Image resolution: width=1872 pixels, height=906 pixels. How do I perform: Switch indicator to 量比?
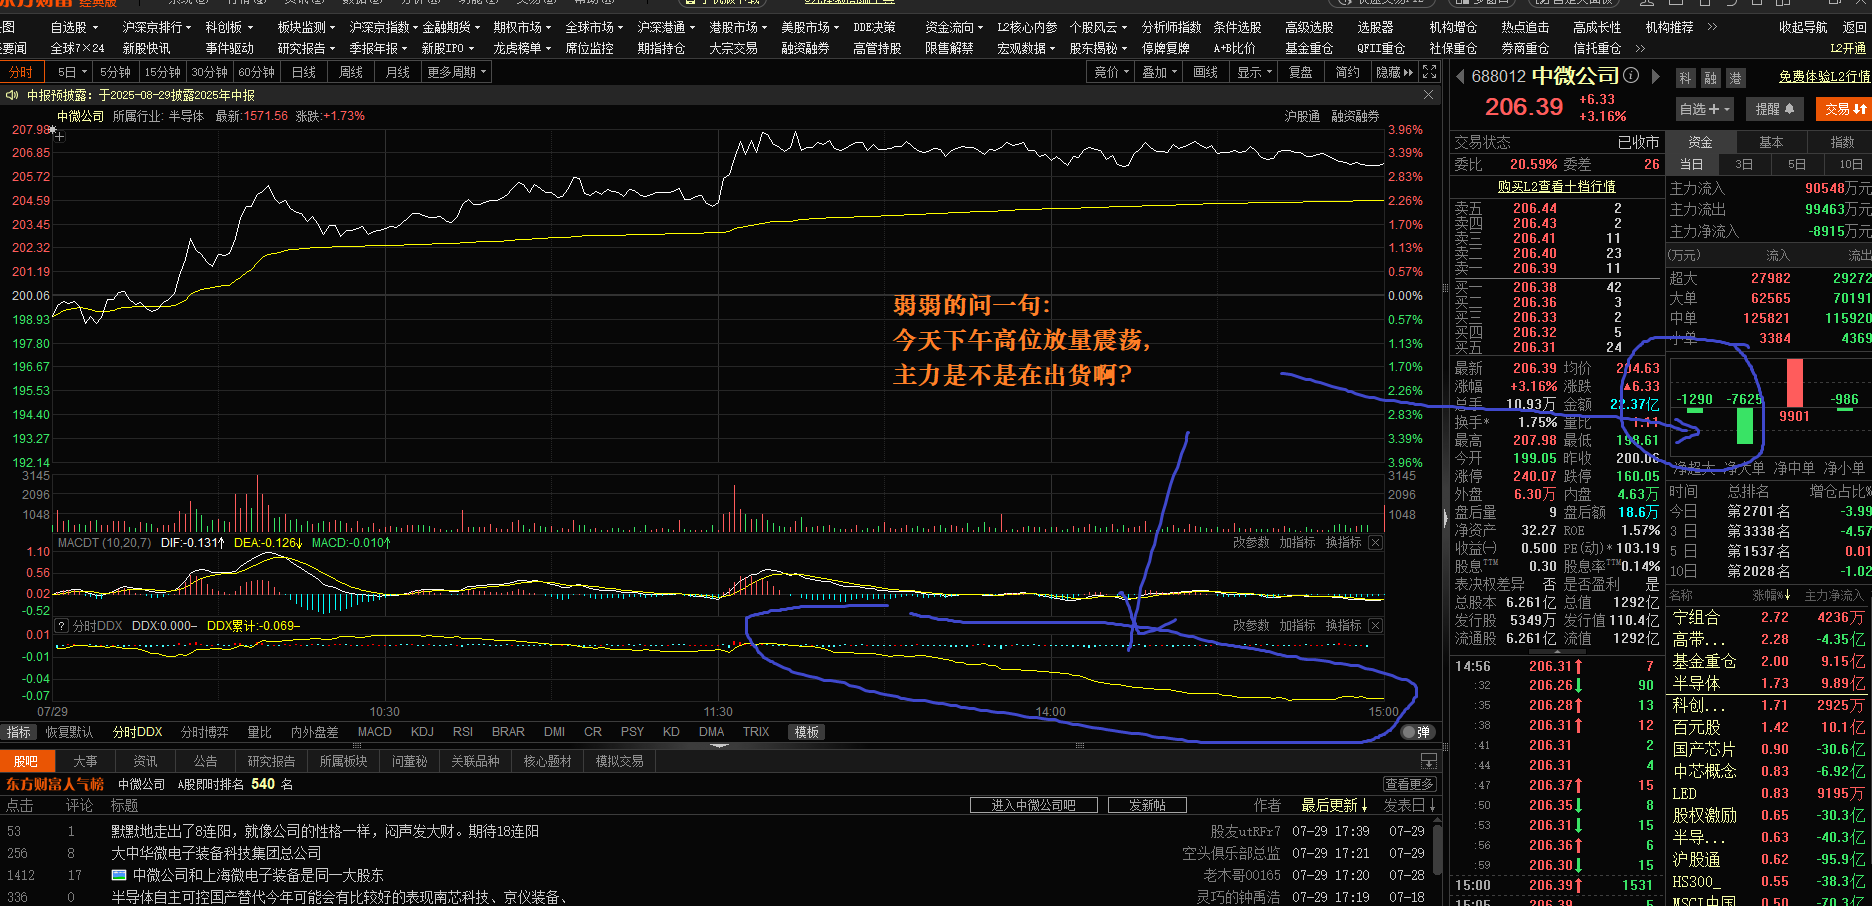coord(259,732)
